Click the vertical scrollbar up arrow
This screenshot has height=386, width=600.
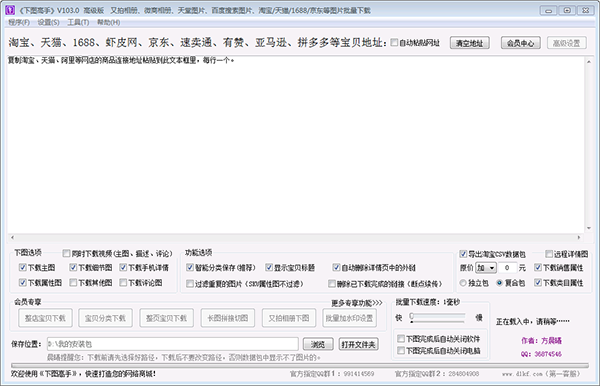click(x=589, y=62)
